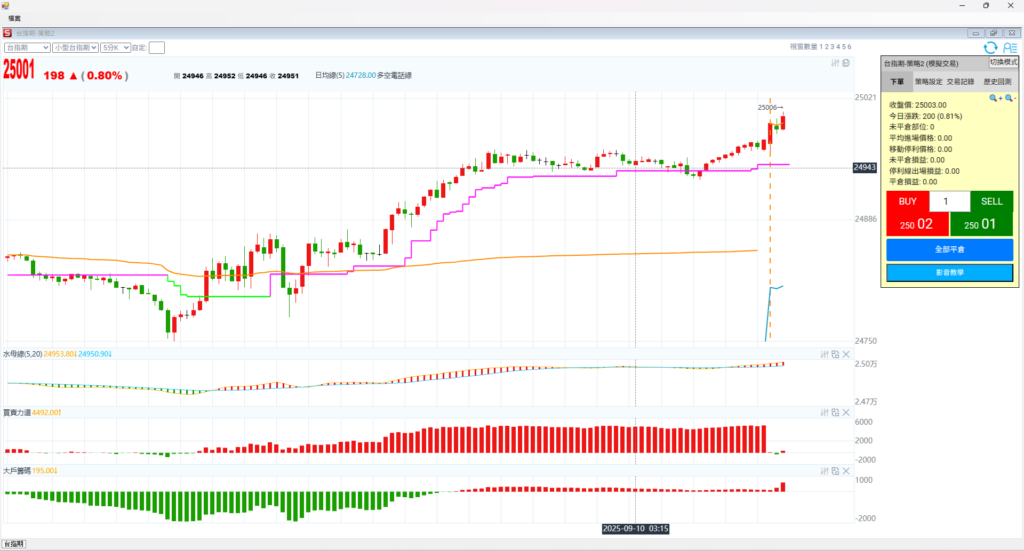
Task: Click the 收盤價: 25003.00 text
Action: click(918, 105)
